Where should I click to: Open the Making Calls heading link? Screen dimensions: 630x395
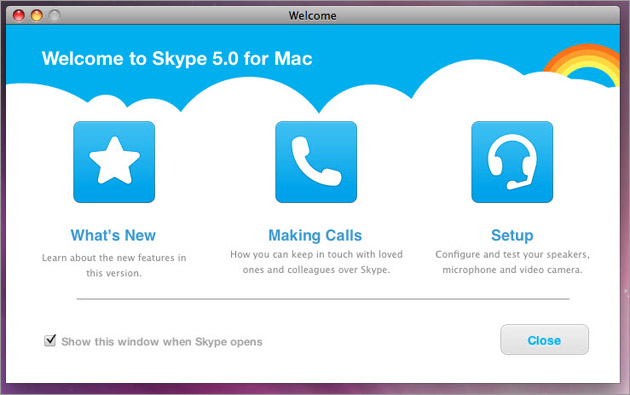click(x=315, y=235)
